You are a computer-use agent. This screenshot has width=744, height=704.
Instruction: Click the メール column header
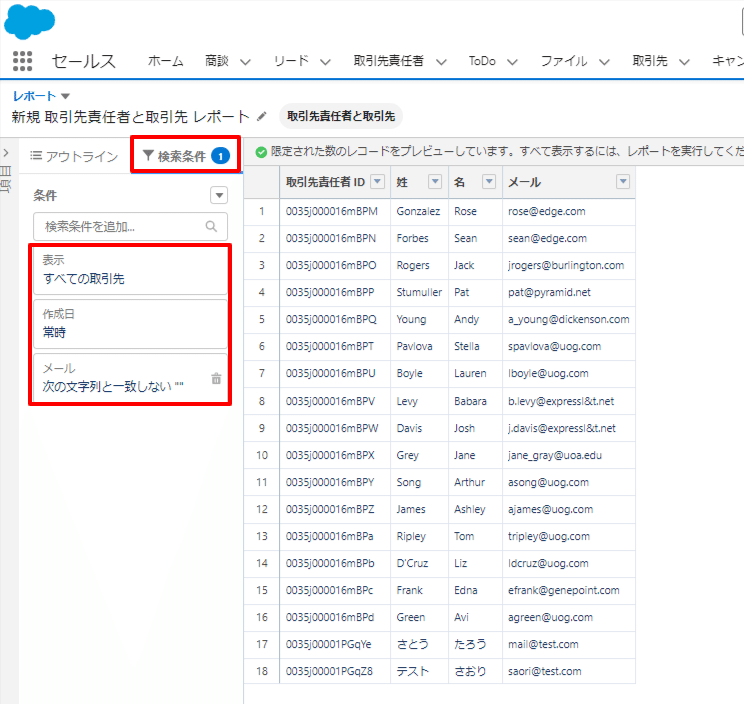[568, 182]
